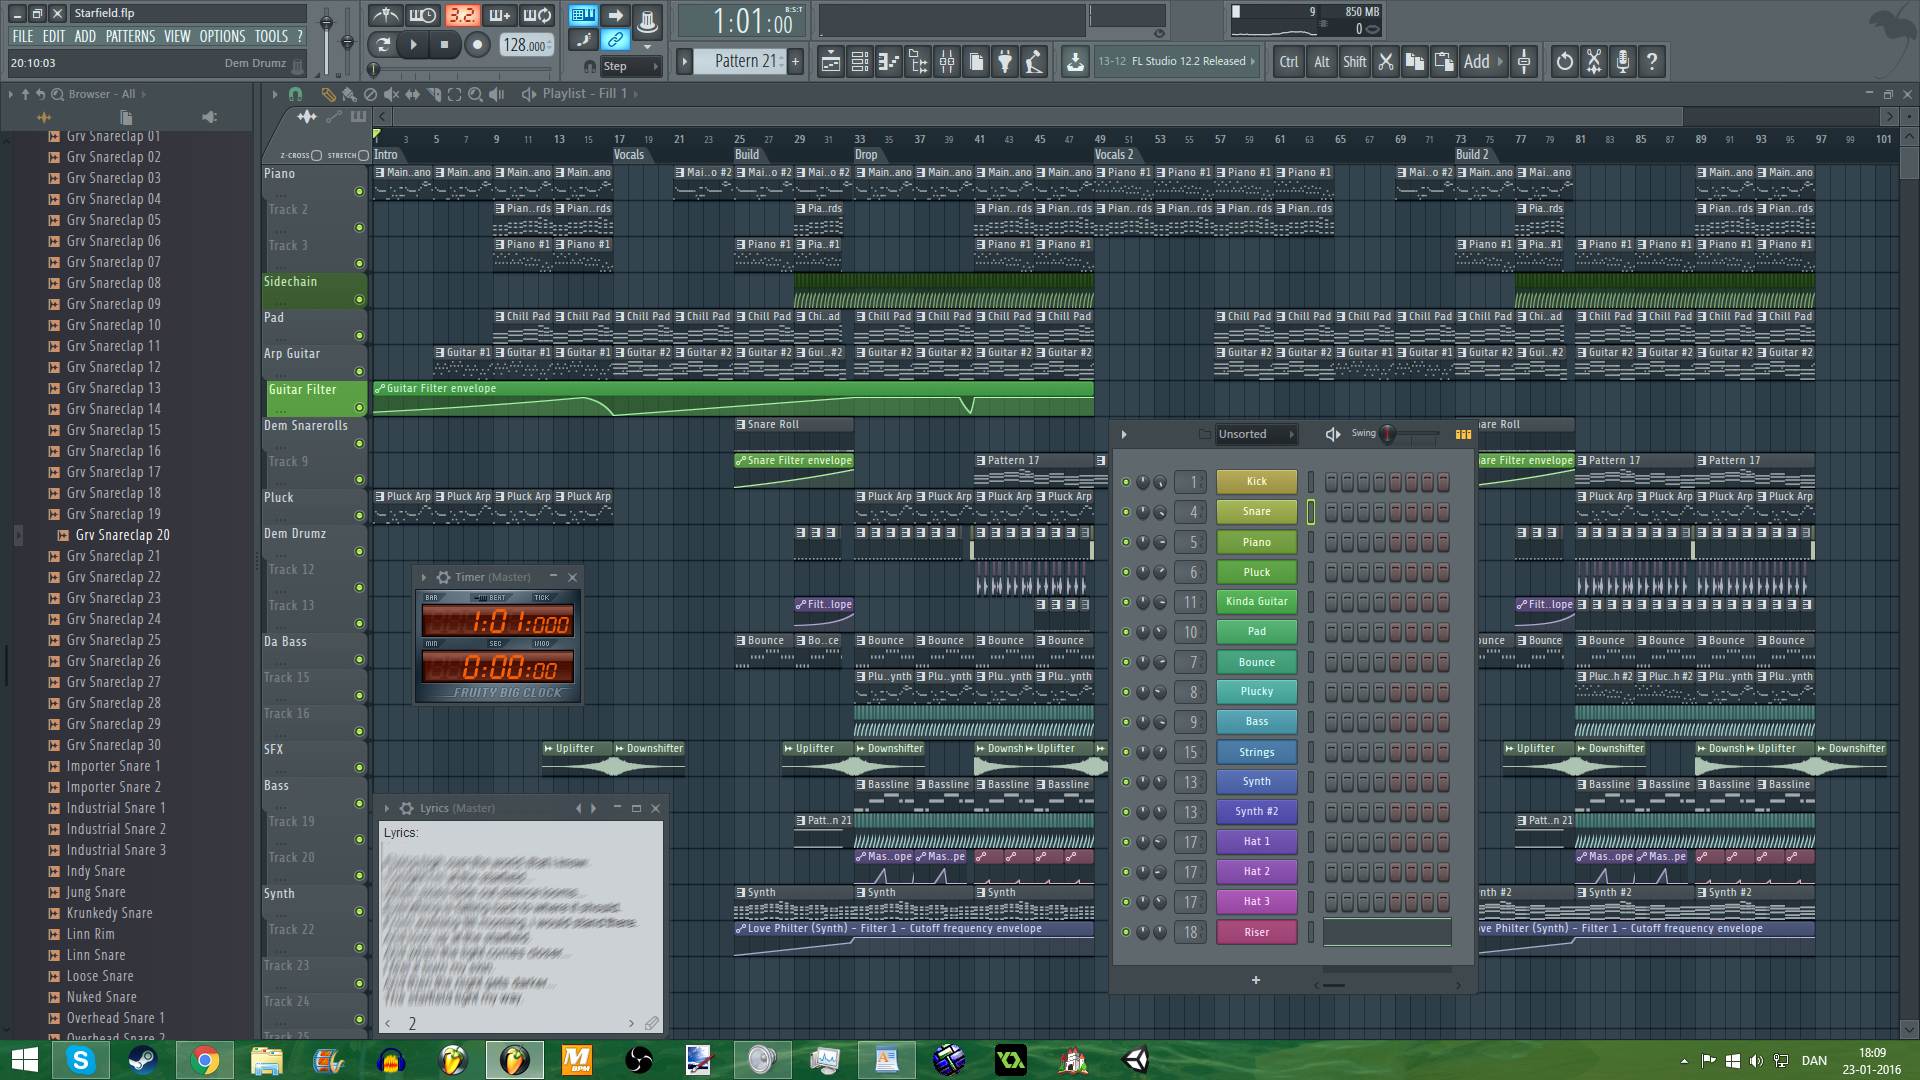The width and height of the screenshot is (1920, 1080).
Task: Mute the Kick channel in Channel rack
Action: (1126, 482)
